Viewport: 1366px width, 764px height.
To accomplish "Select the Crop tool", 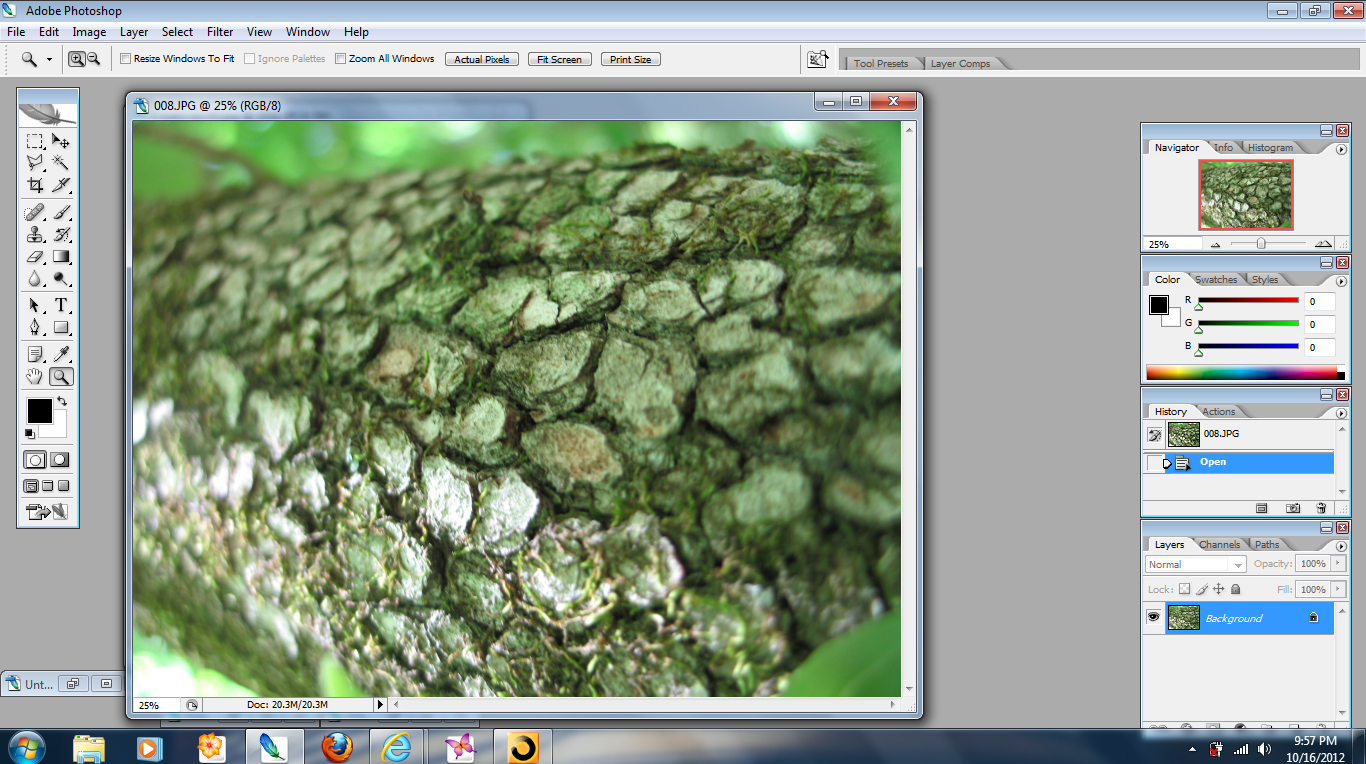I will pos(35,184).
